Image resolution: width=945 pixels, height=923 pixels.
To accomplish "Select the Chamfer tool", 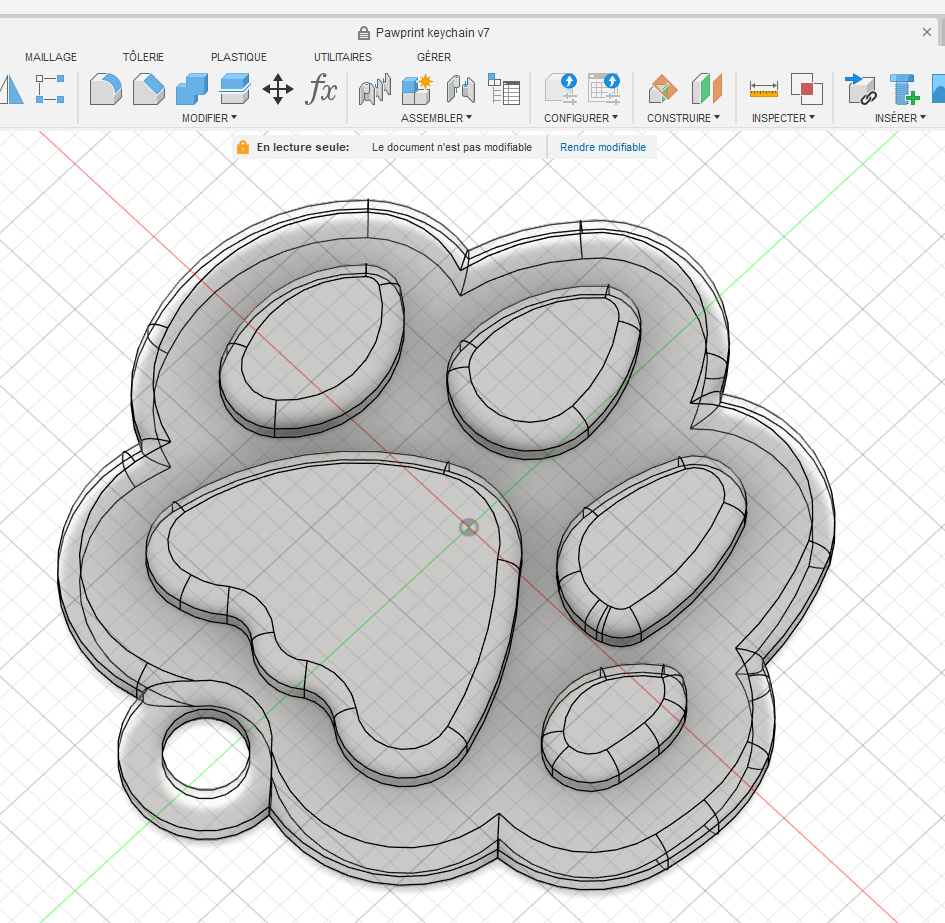I will [x=149, y=89].
